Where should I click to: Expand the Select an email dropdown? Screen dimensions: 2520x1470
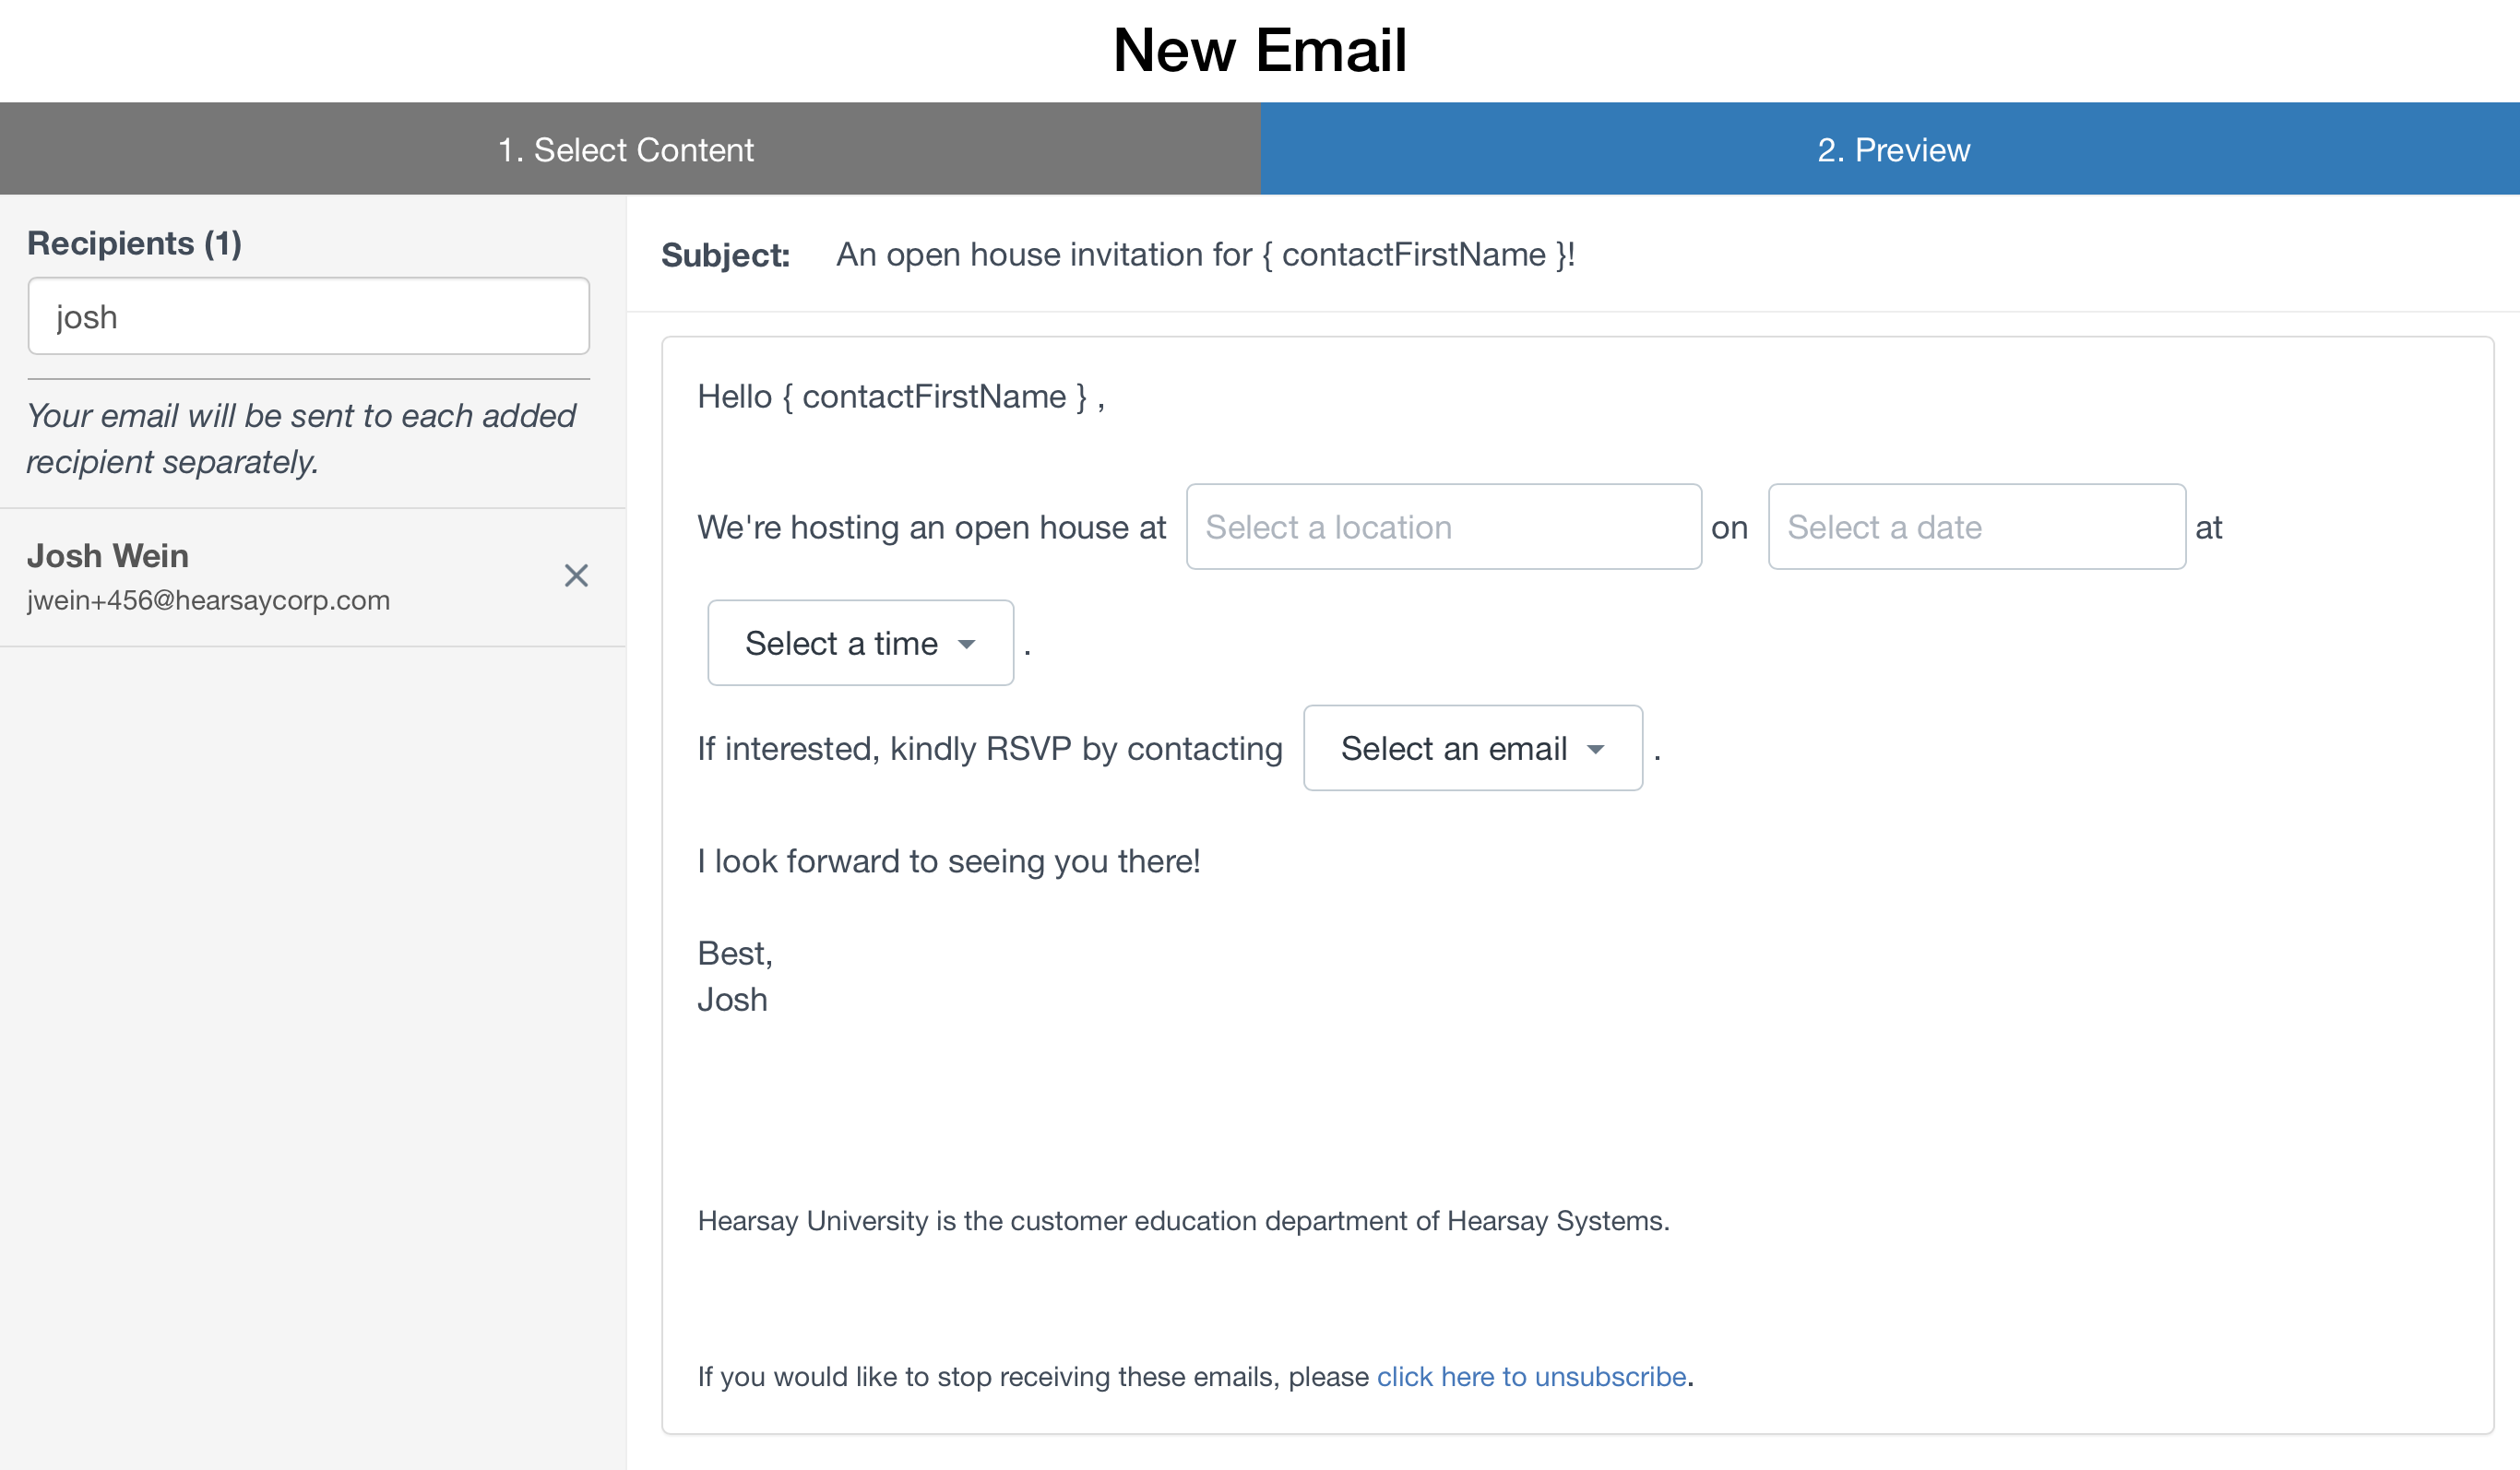pos(1473,748)
